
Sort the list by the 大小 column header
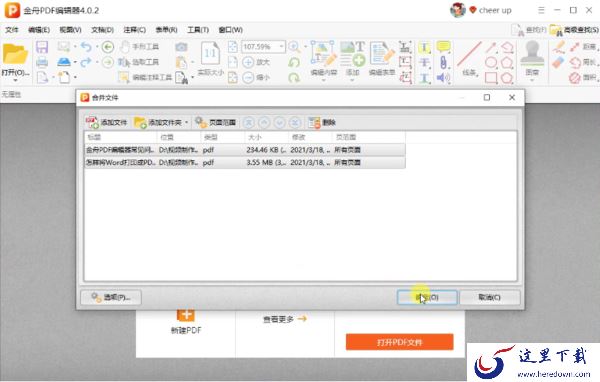[266, 137]
